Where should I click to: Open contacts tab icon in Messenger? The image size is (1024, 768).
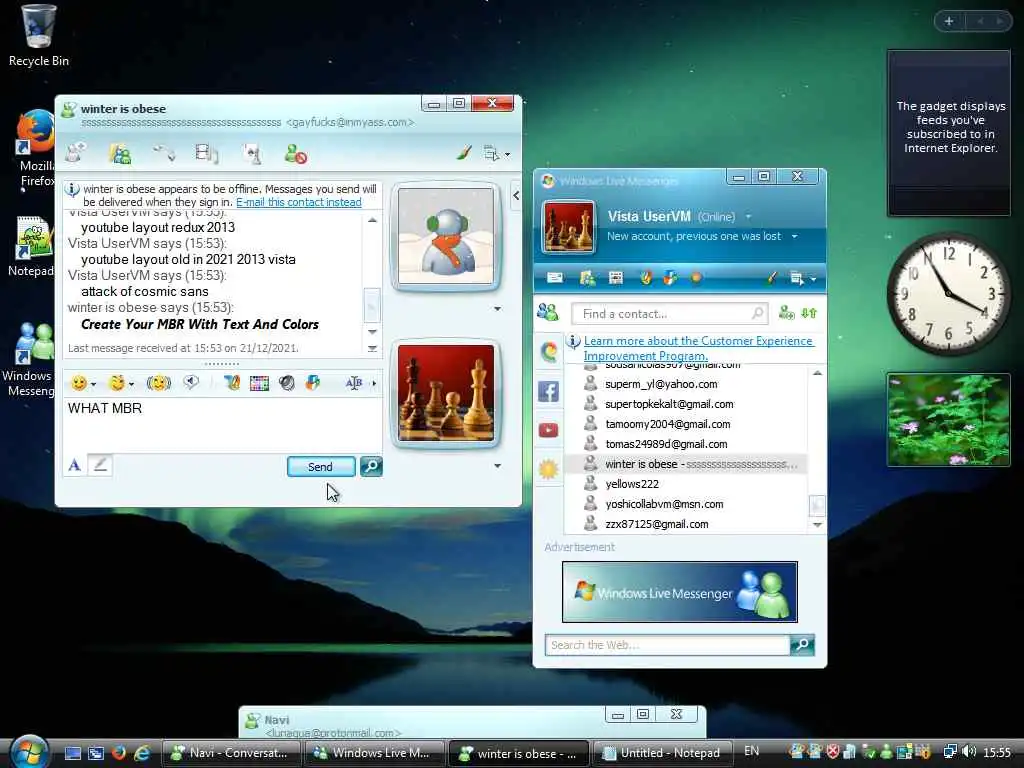click(548, 313)
